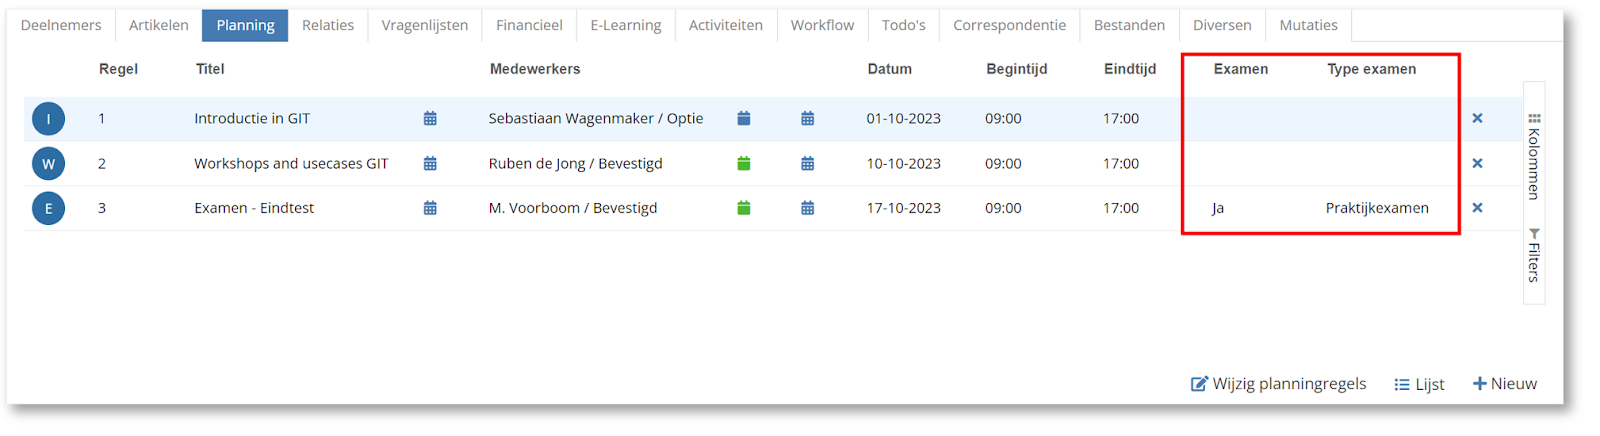Go to the Correspondentie tab
The image size is (1600, 436).
pyautogui.click(x=1008, y=25)
